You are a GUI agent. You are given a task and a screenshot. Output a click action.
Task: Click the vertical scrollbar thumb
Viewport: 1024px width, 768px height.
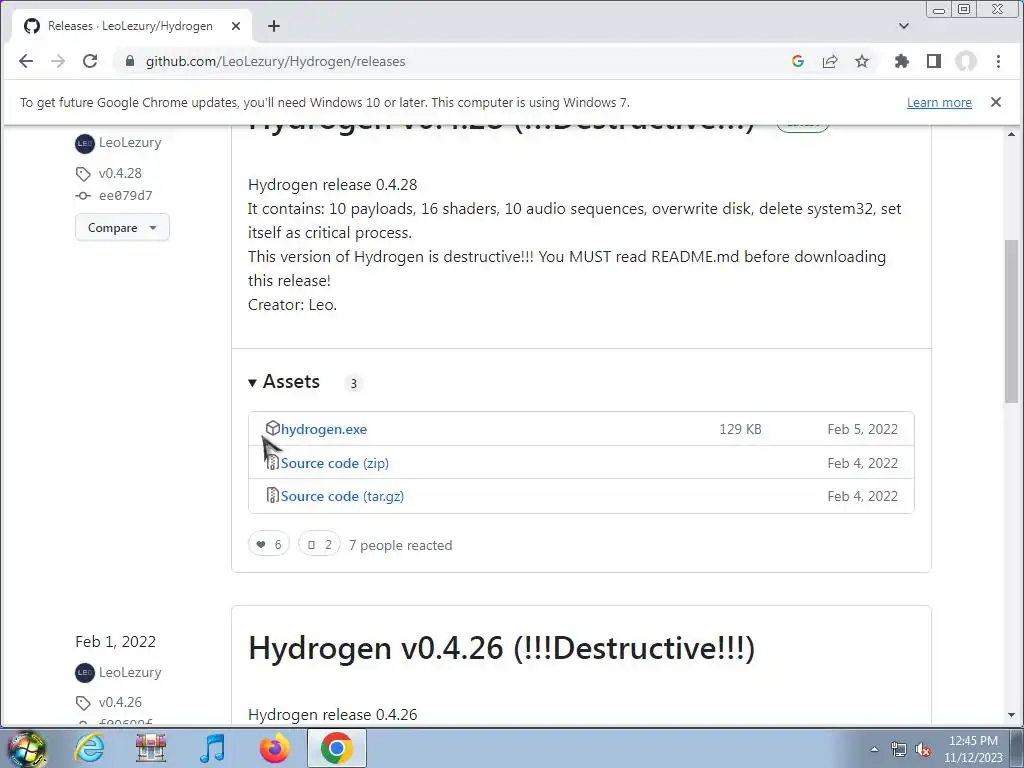pyautogui.click(x=1012, y=322)
